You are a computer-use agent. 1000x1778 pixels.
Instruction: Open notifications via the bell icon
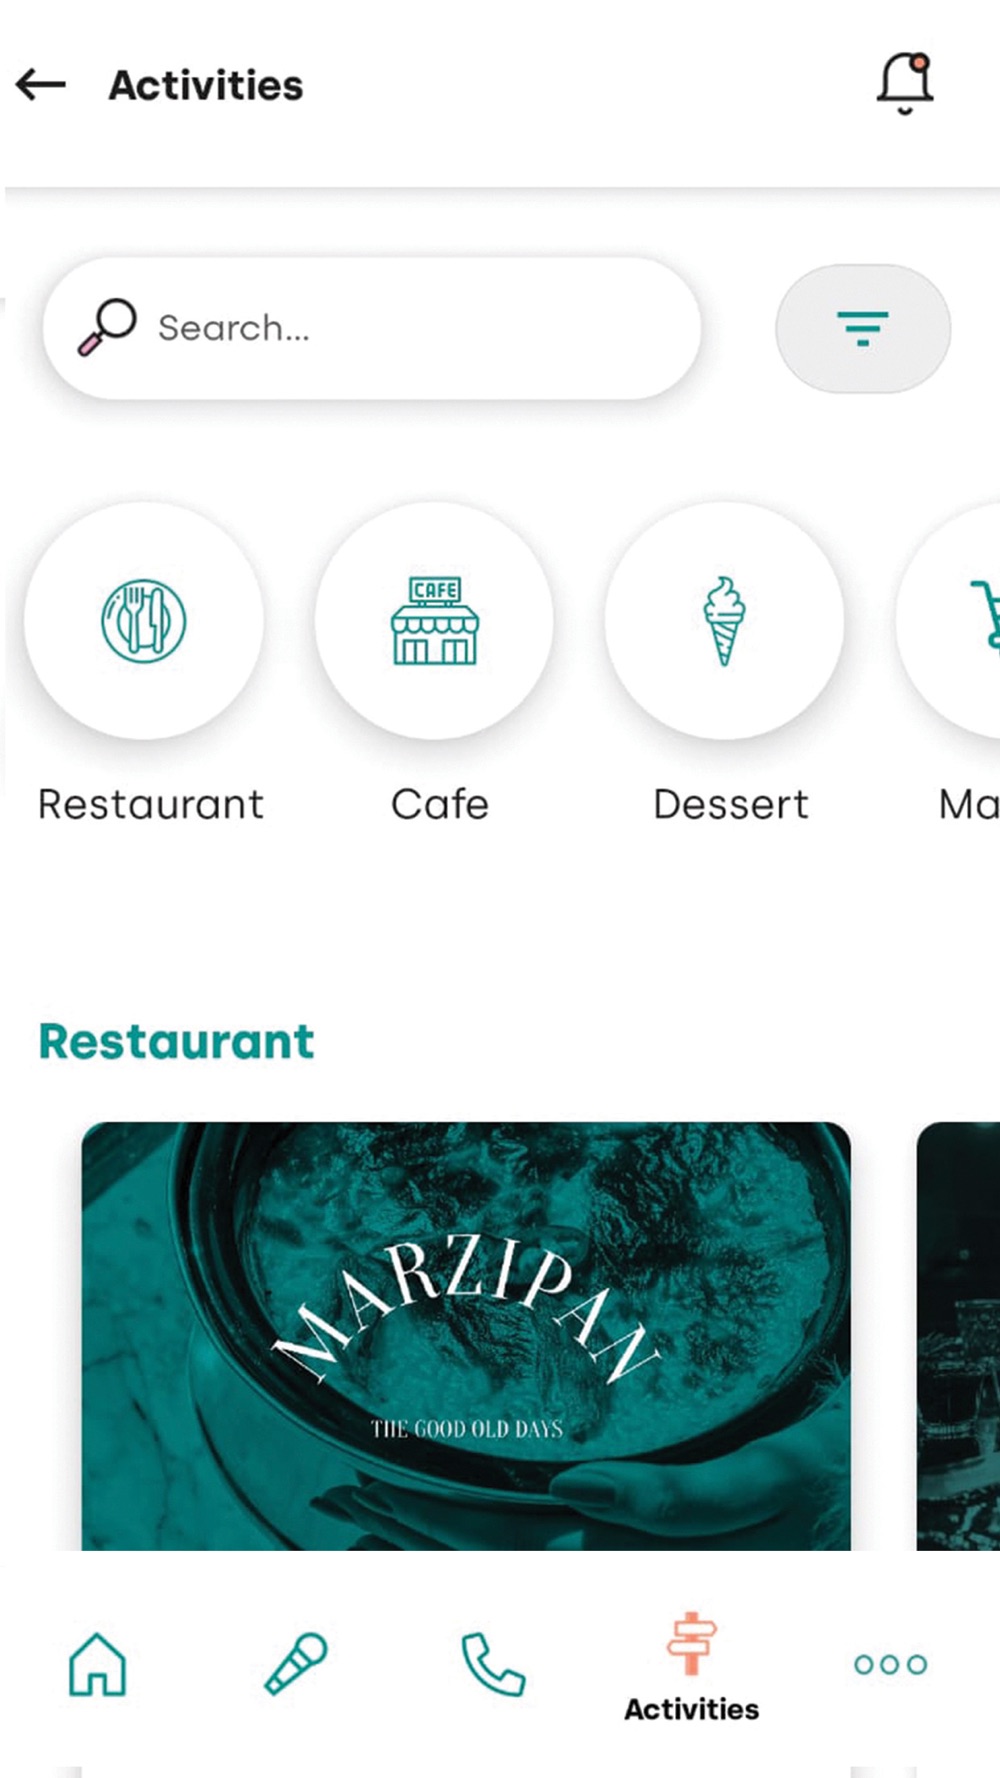point(905,83)
